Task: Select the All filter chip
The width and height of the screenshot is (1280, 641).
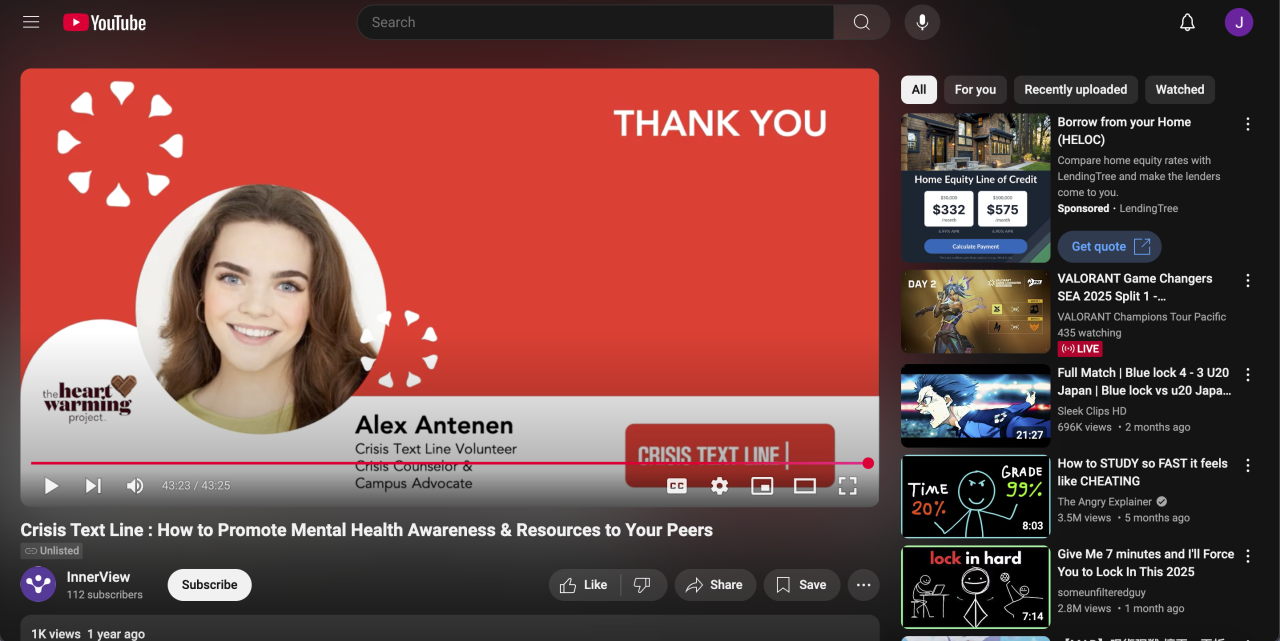Action: click(x=919, y=89)
